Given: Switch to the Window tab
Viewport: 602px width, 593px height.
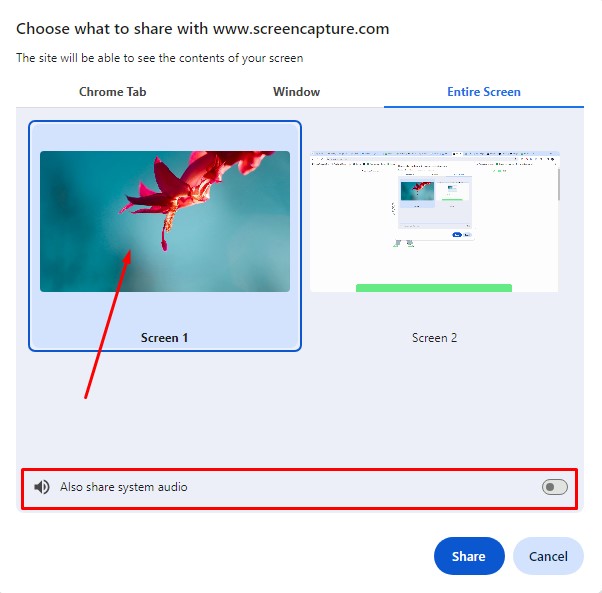Looking at the screenshot, I should [x=296, y=92].
